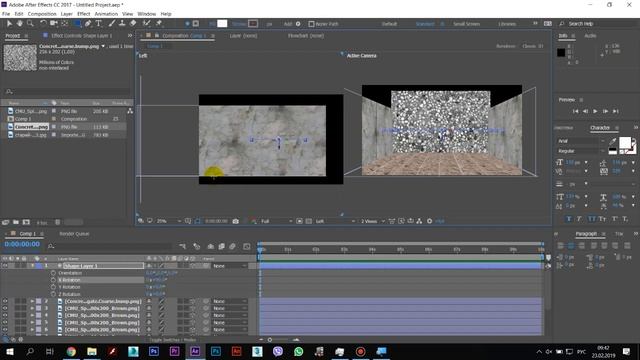The width and height of the screenshot is (640, 360).
Task: Open Shape Layer 1 parent None dropdown
Action: 230,266
